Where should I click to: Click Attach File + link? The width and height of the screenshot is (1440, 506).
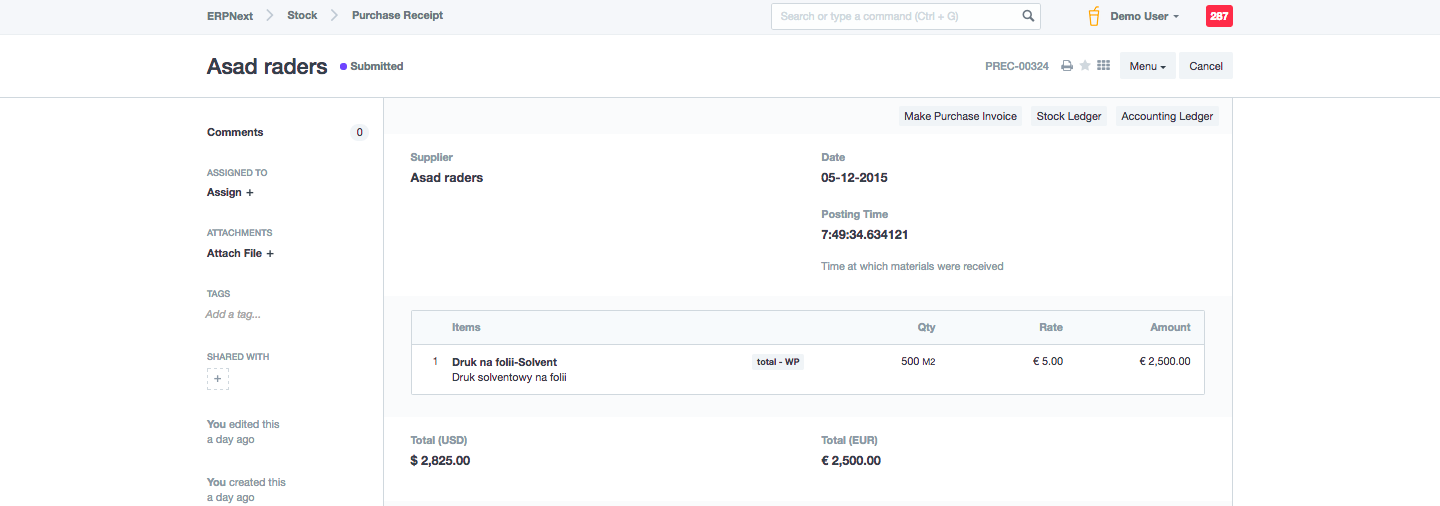(x=240, y=253)
